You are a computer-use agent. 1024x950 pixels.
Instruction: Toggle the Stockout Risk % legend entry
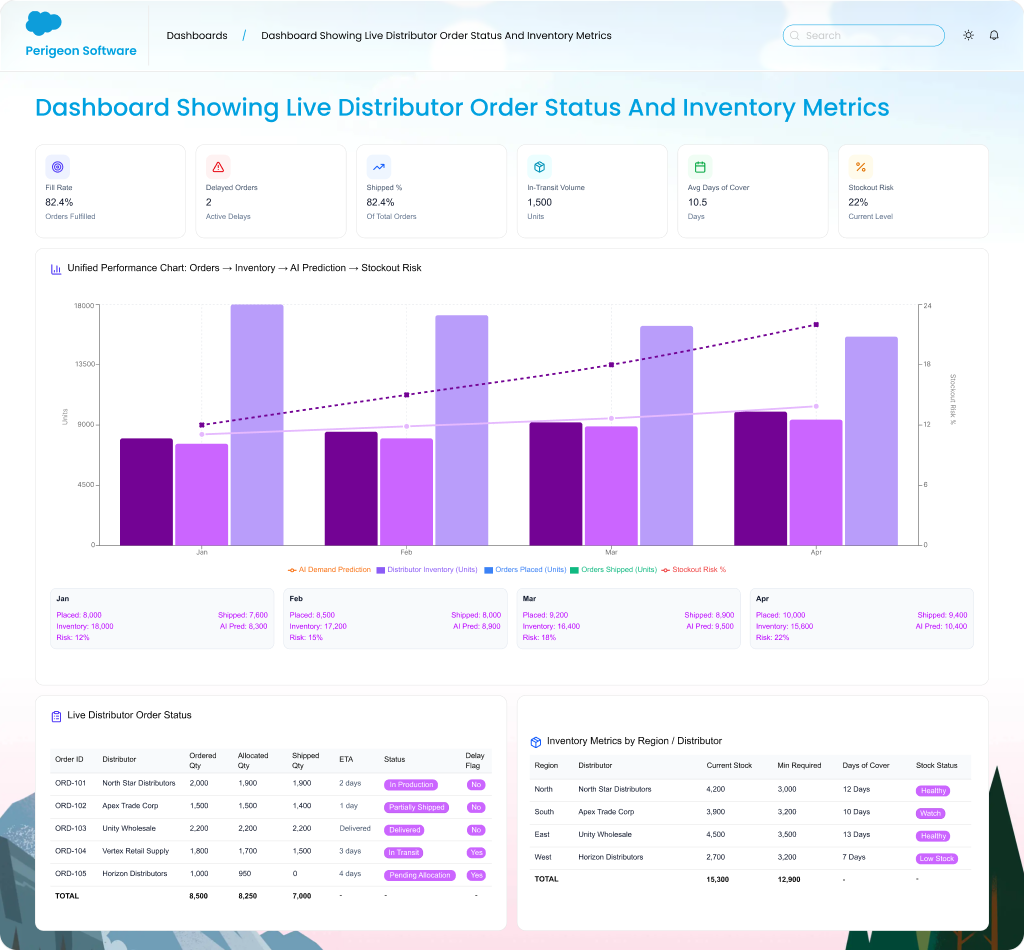[693, 570]
